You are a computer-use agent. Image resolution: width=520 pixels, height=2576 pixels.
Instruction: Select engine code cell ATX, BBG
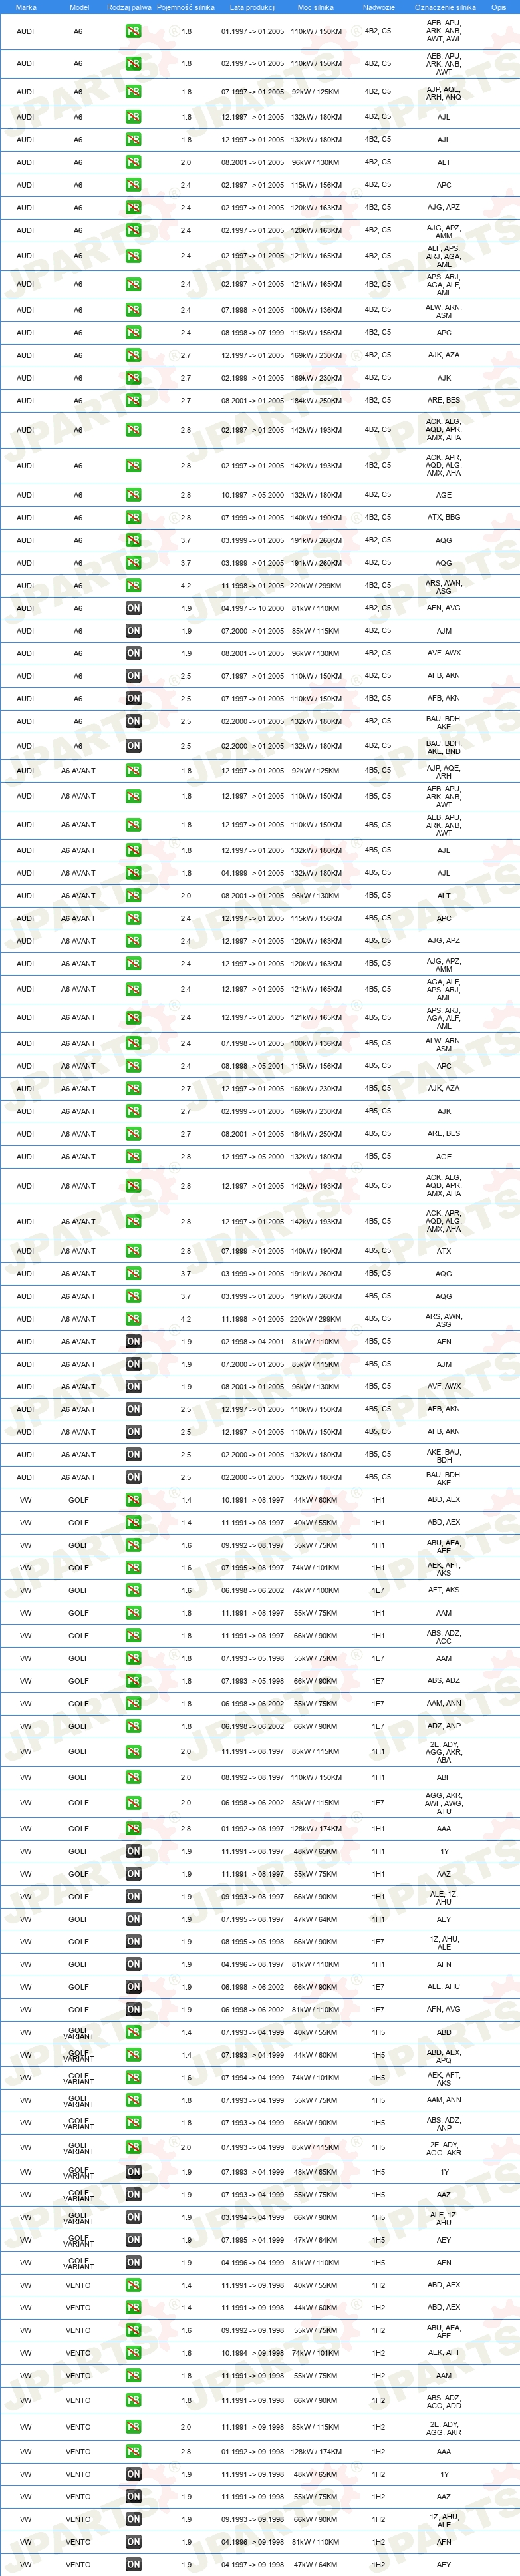[x=444, y=518]
